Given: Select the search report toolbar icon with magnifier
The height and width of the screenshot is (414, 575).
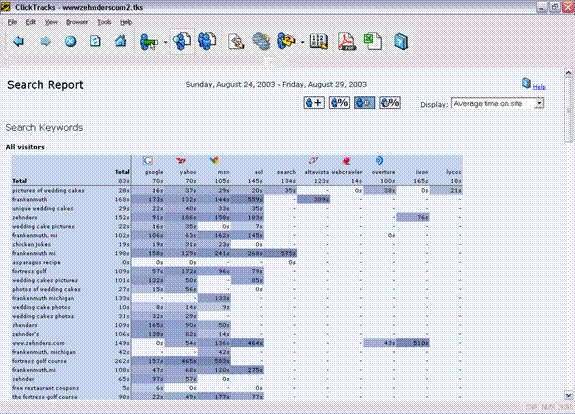Looking at the screenshot, I should coord(182,41).
